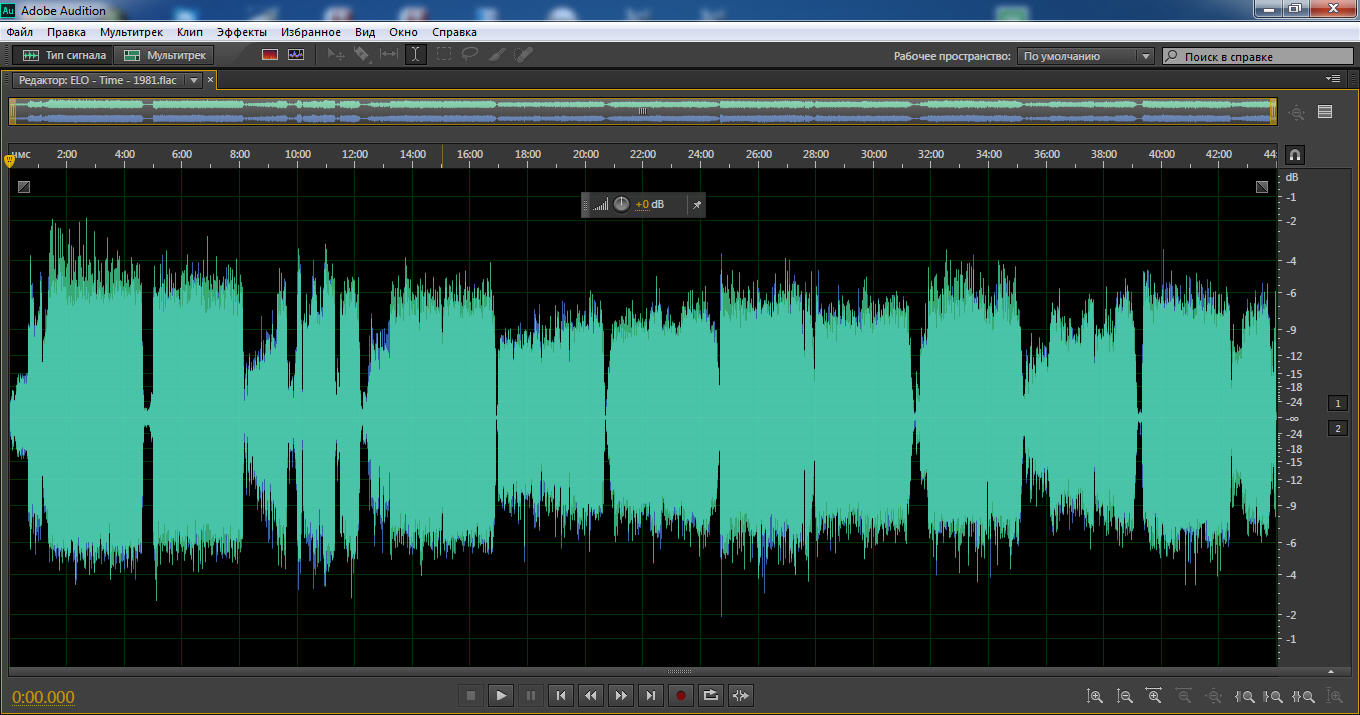
Task: Zoom out amplitude
Action: (1125, 696)
